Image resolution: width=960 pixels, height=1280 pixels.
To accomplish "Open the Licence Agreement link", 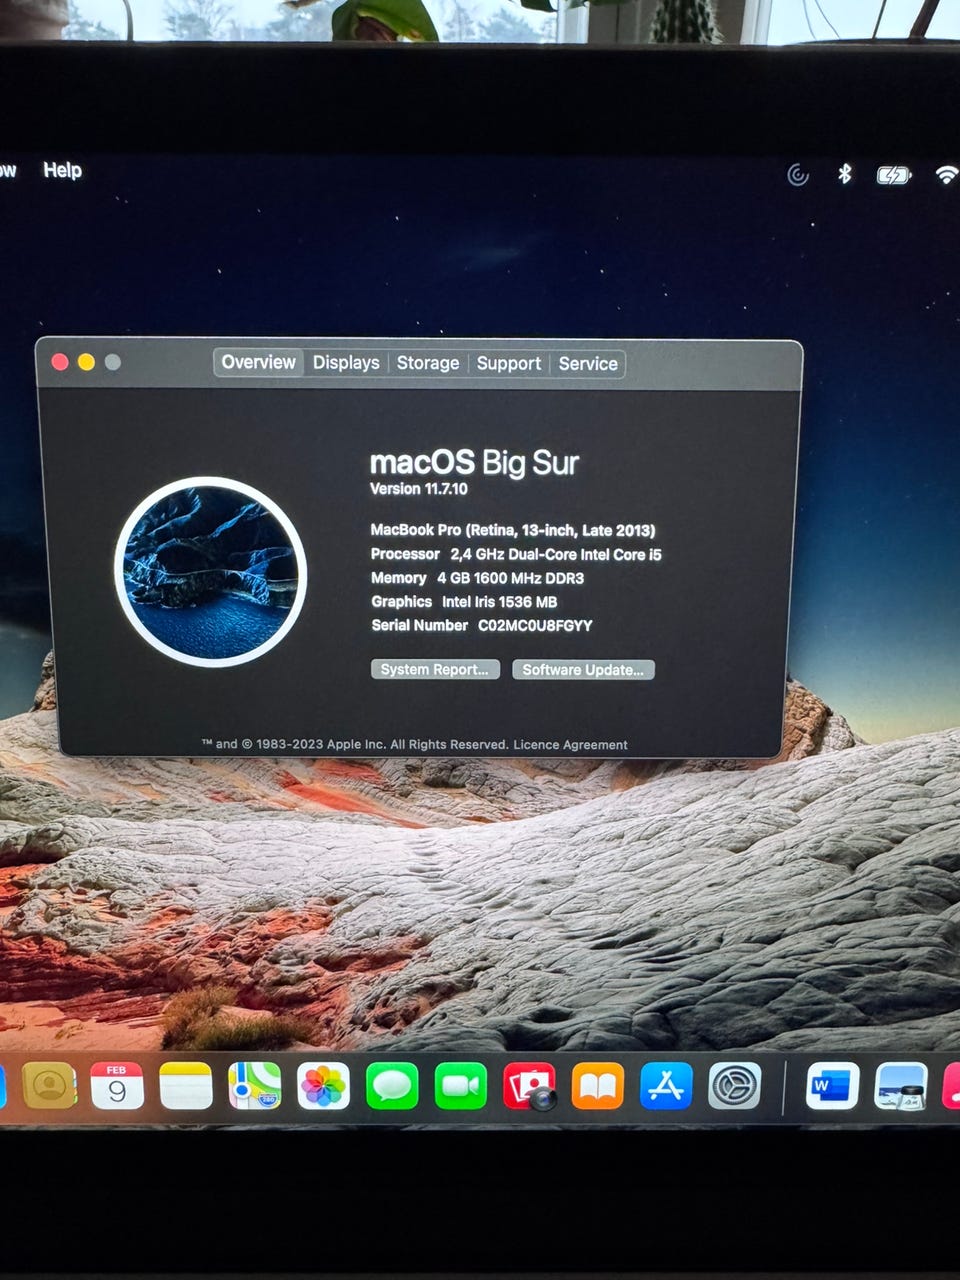I will point(570,744).
